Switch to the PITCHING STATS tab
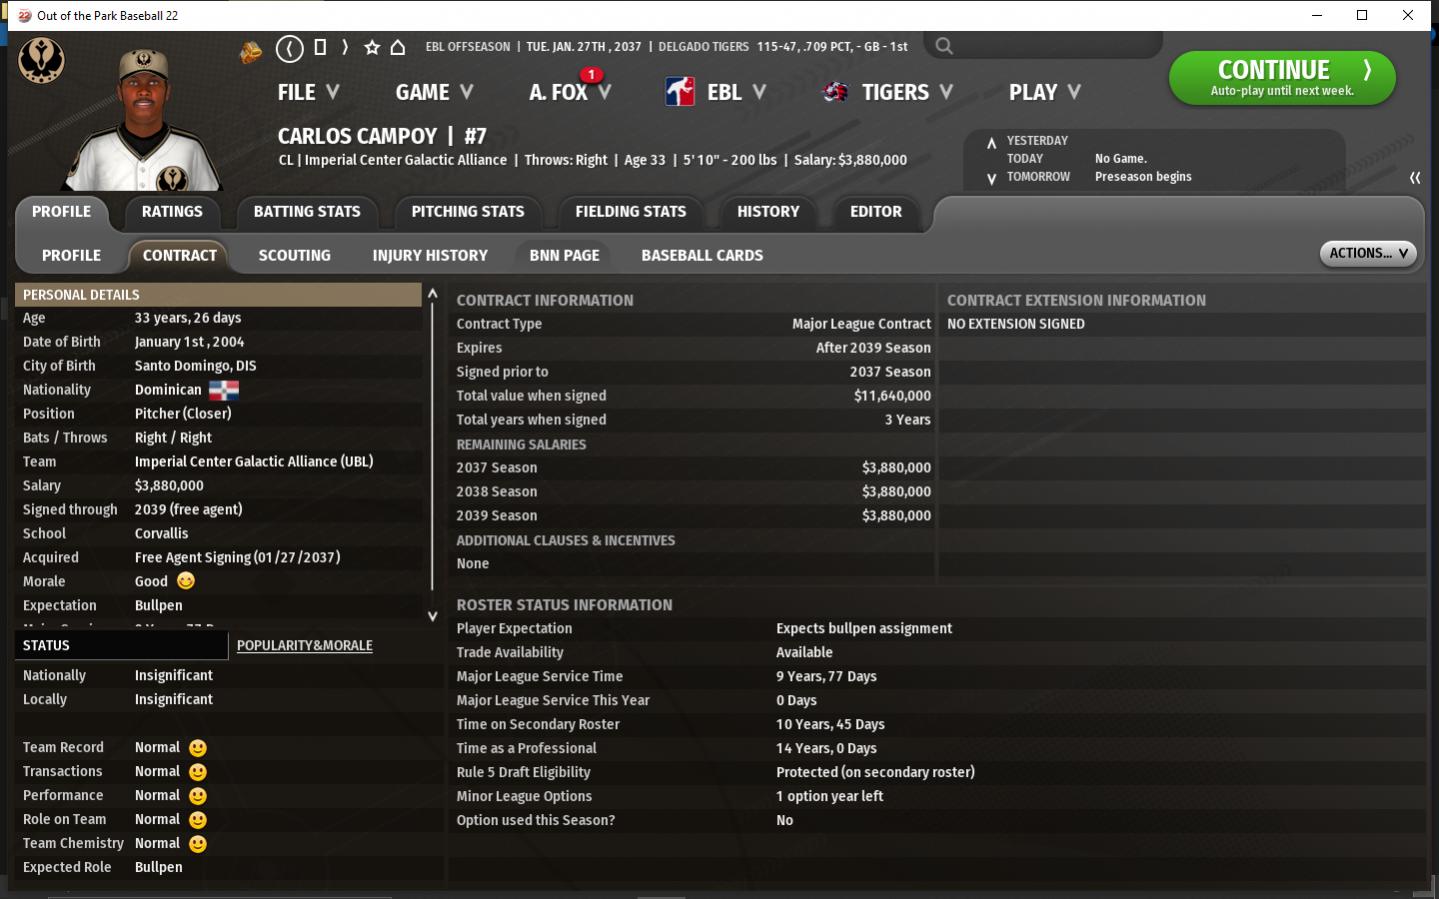 (x=467, y=212)
